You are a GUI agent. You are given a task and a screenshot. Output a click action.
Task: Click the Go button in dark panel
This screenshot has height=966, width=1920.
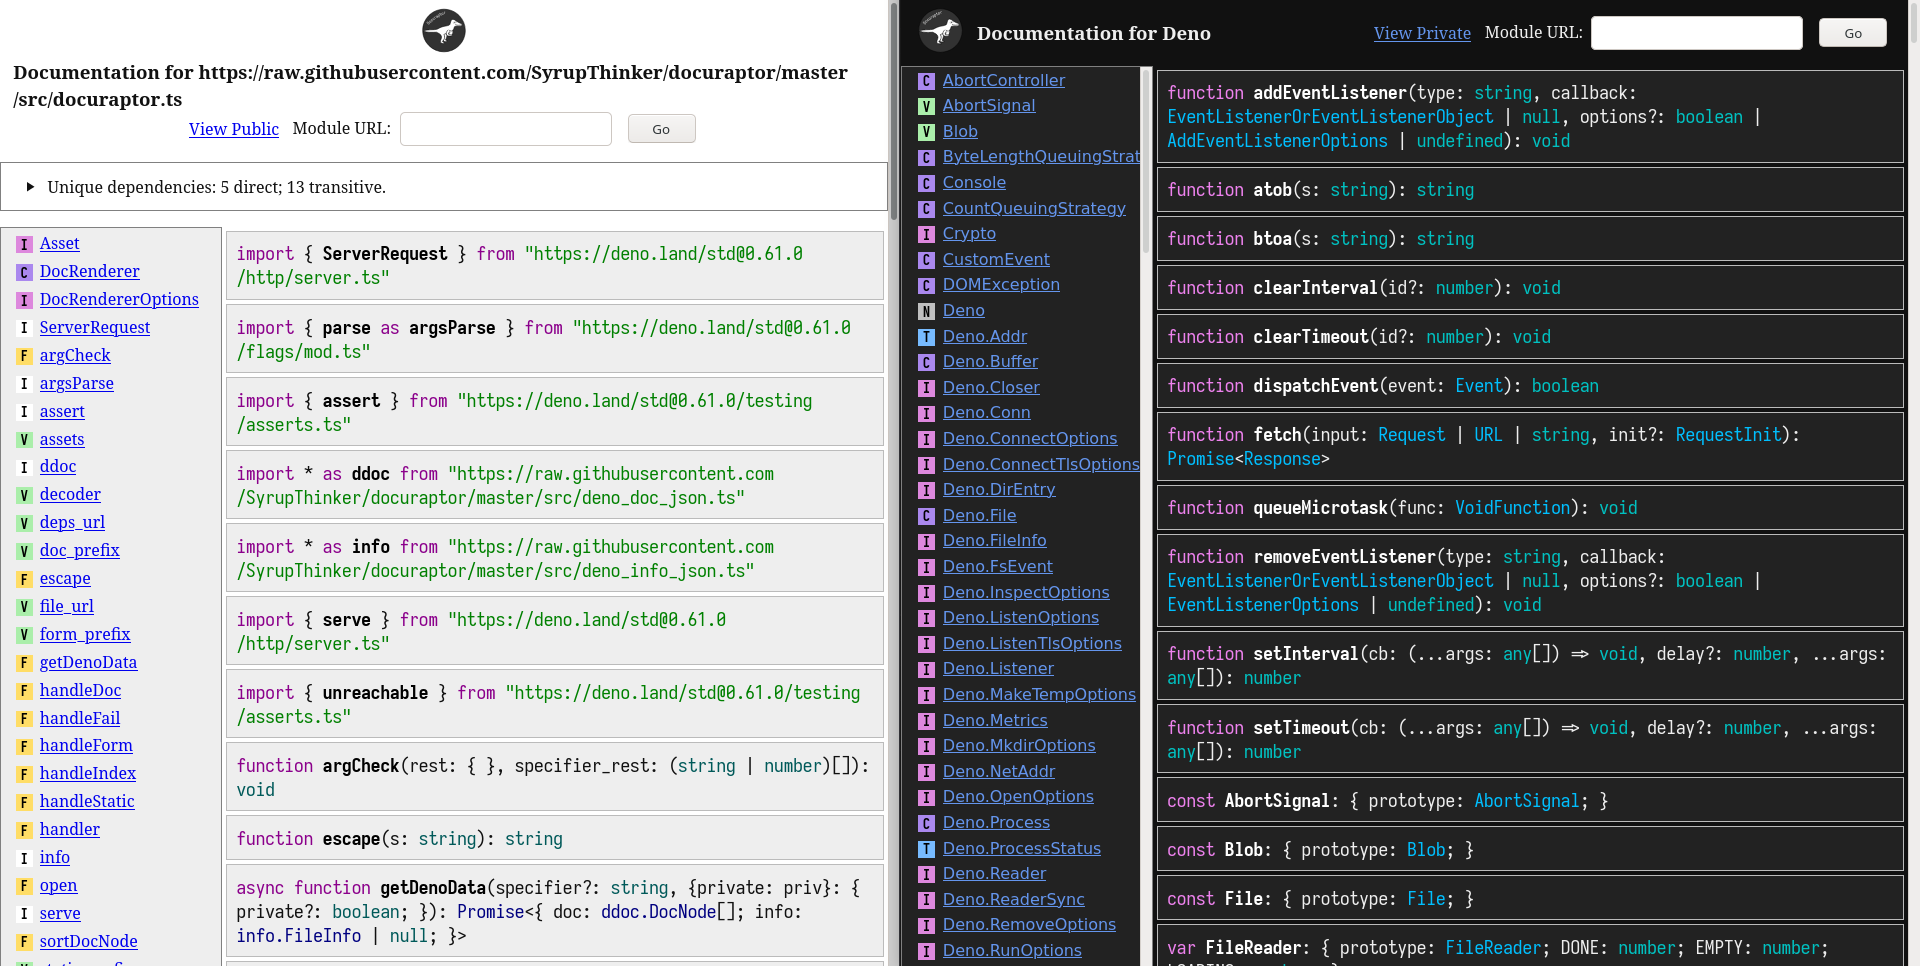[1853, 33]
